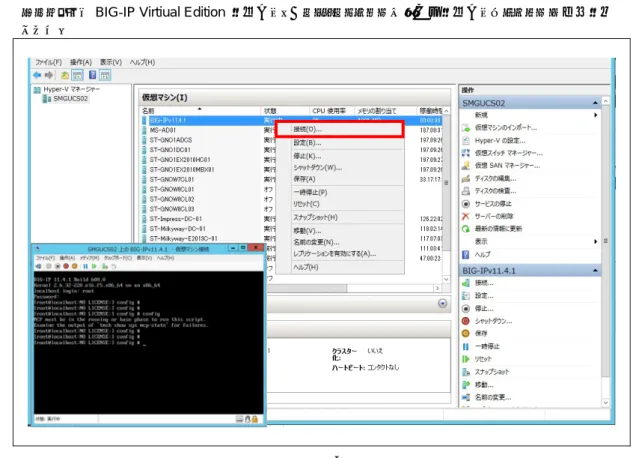Click ディスクの検査 in Actions pane
The image size is (633, 458).
pos(495,191)
